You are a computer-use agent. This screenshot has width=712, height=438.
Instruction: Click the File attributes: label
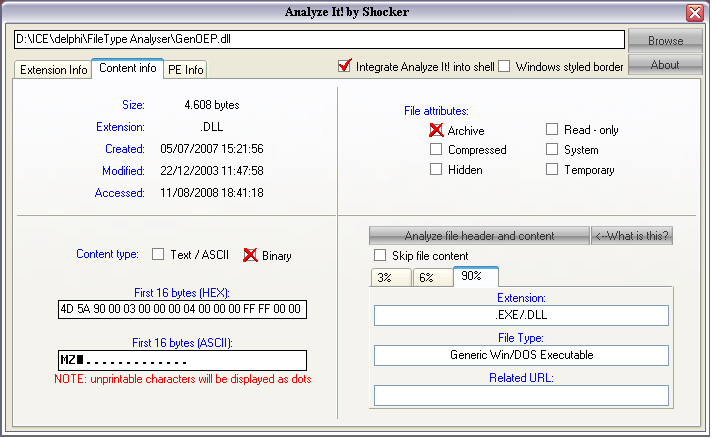coord(436,111)
